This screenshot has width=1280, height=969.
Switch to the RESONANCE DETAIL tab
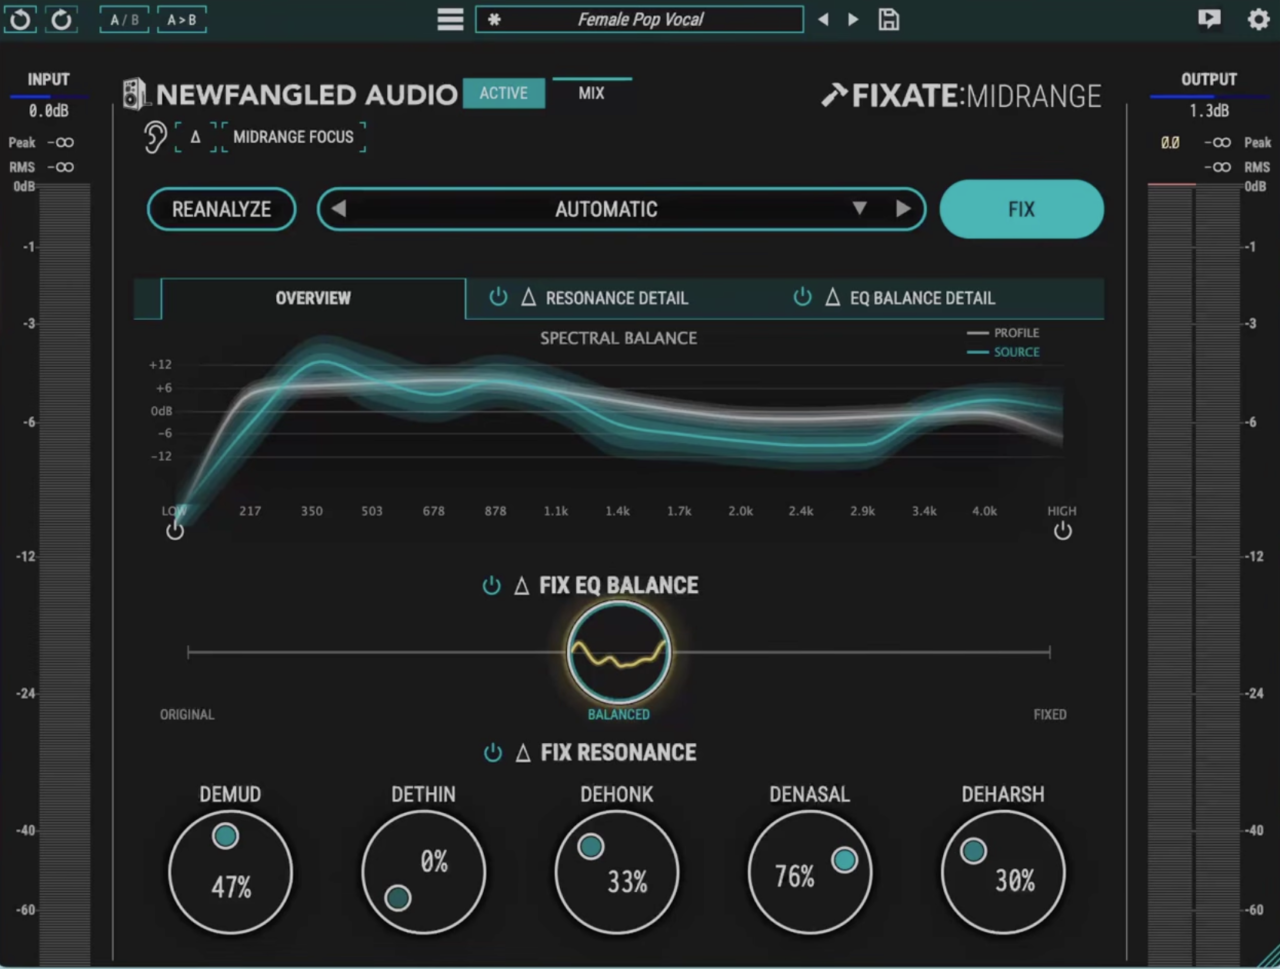[617, 298]
